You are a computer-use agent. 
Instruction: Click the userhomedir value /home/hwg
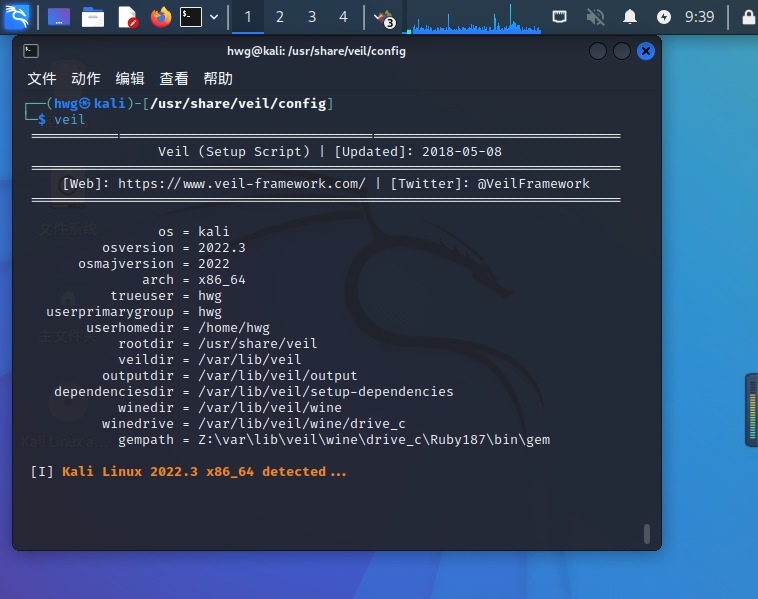234,328
